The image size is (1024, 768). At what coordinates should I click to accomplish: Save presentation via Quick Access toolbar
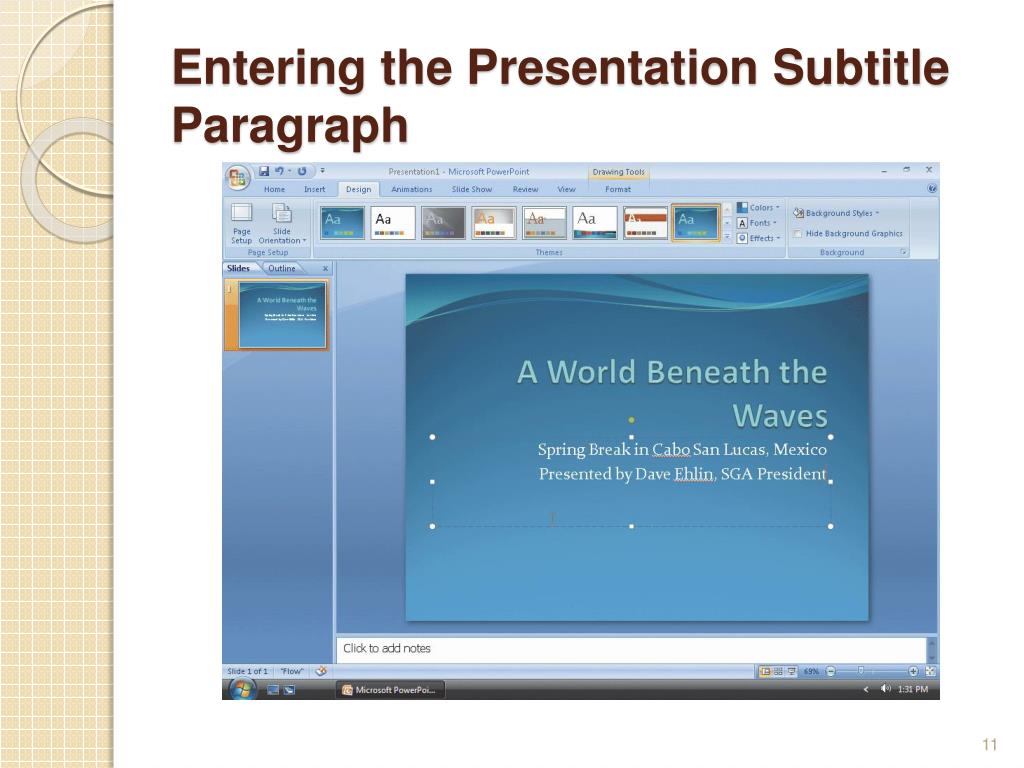pyautogui.click(x=264, y=171)
